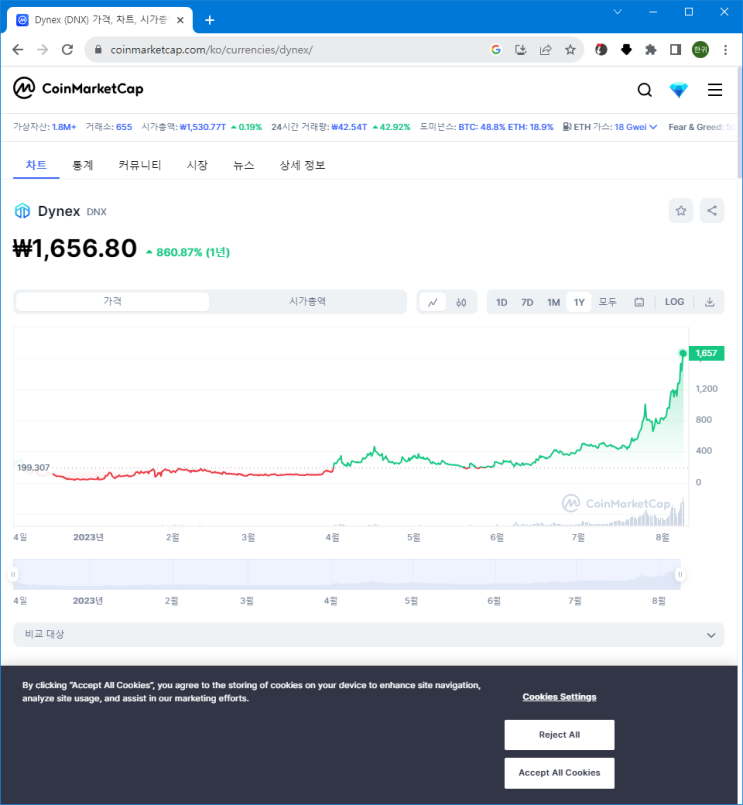Click the CoinMarketCap logo

tap(78, 88)
